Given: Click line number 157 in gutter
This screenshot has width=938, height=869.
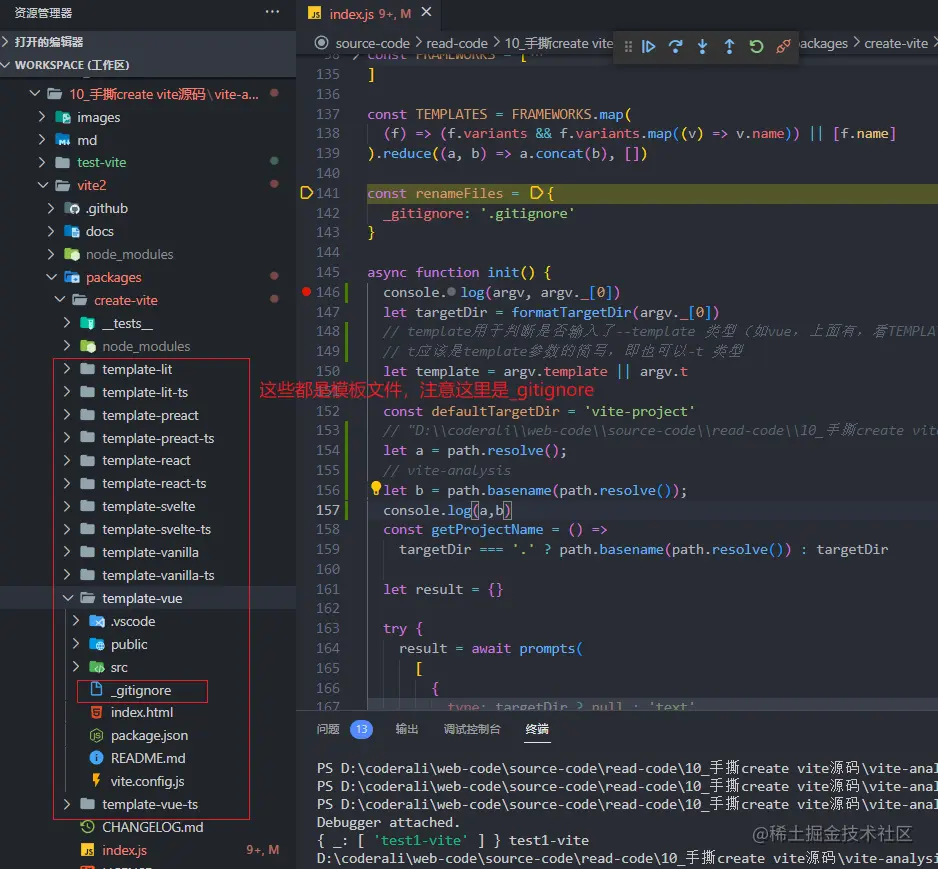Looking at the screenshot, I should [328, 510].
